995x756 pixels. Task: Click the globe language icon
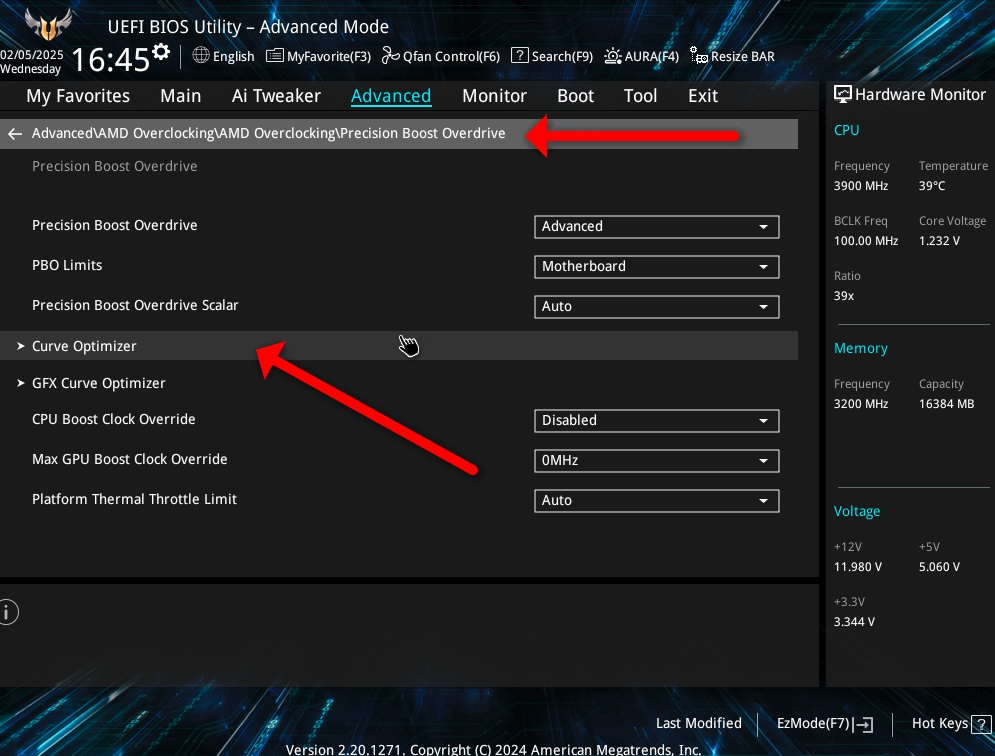coord(201,56)
